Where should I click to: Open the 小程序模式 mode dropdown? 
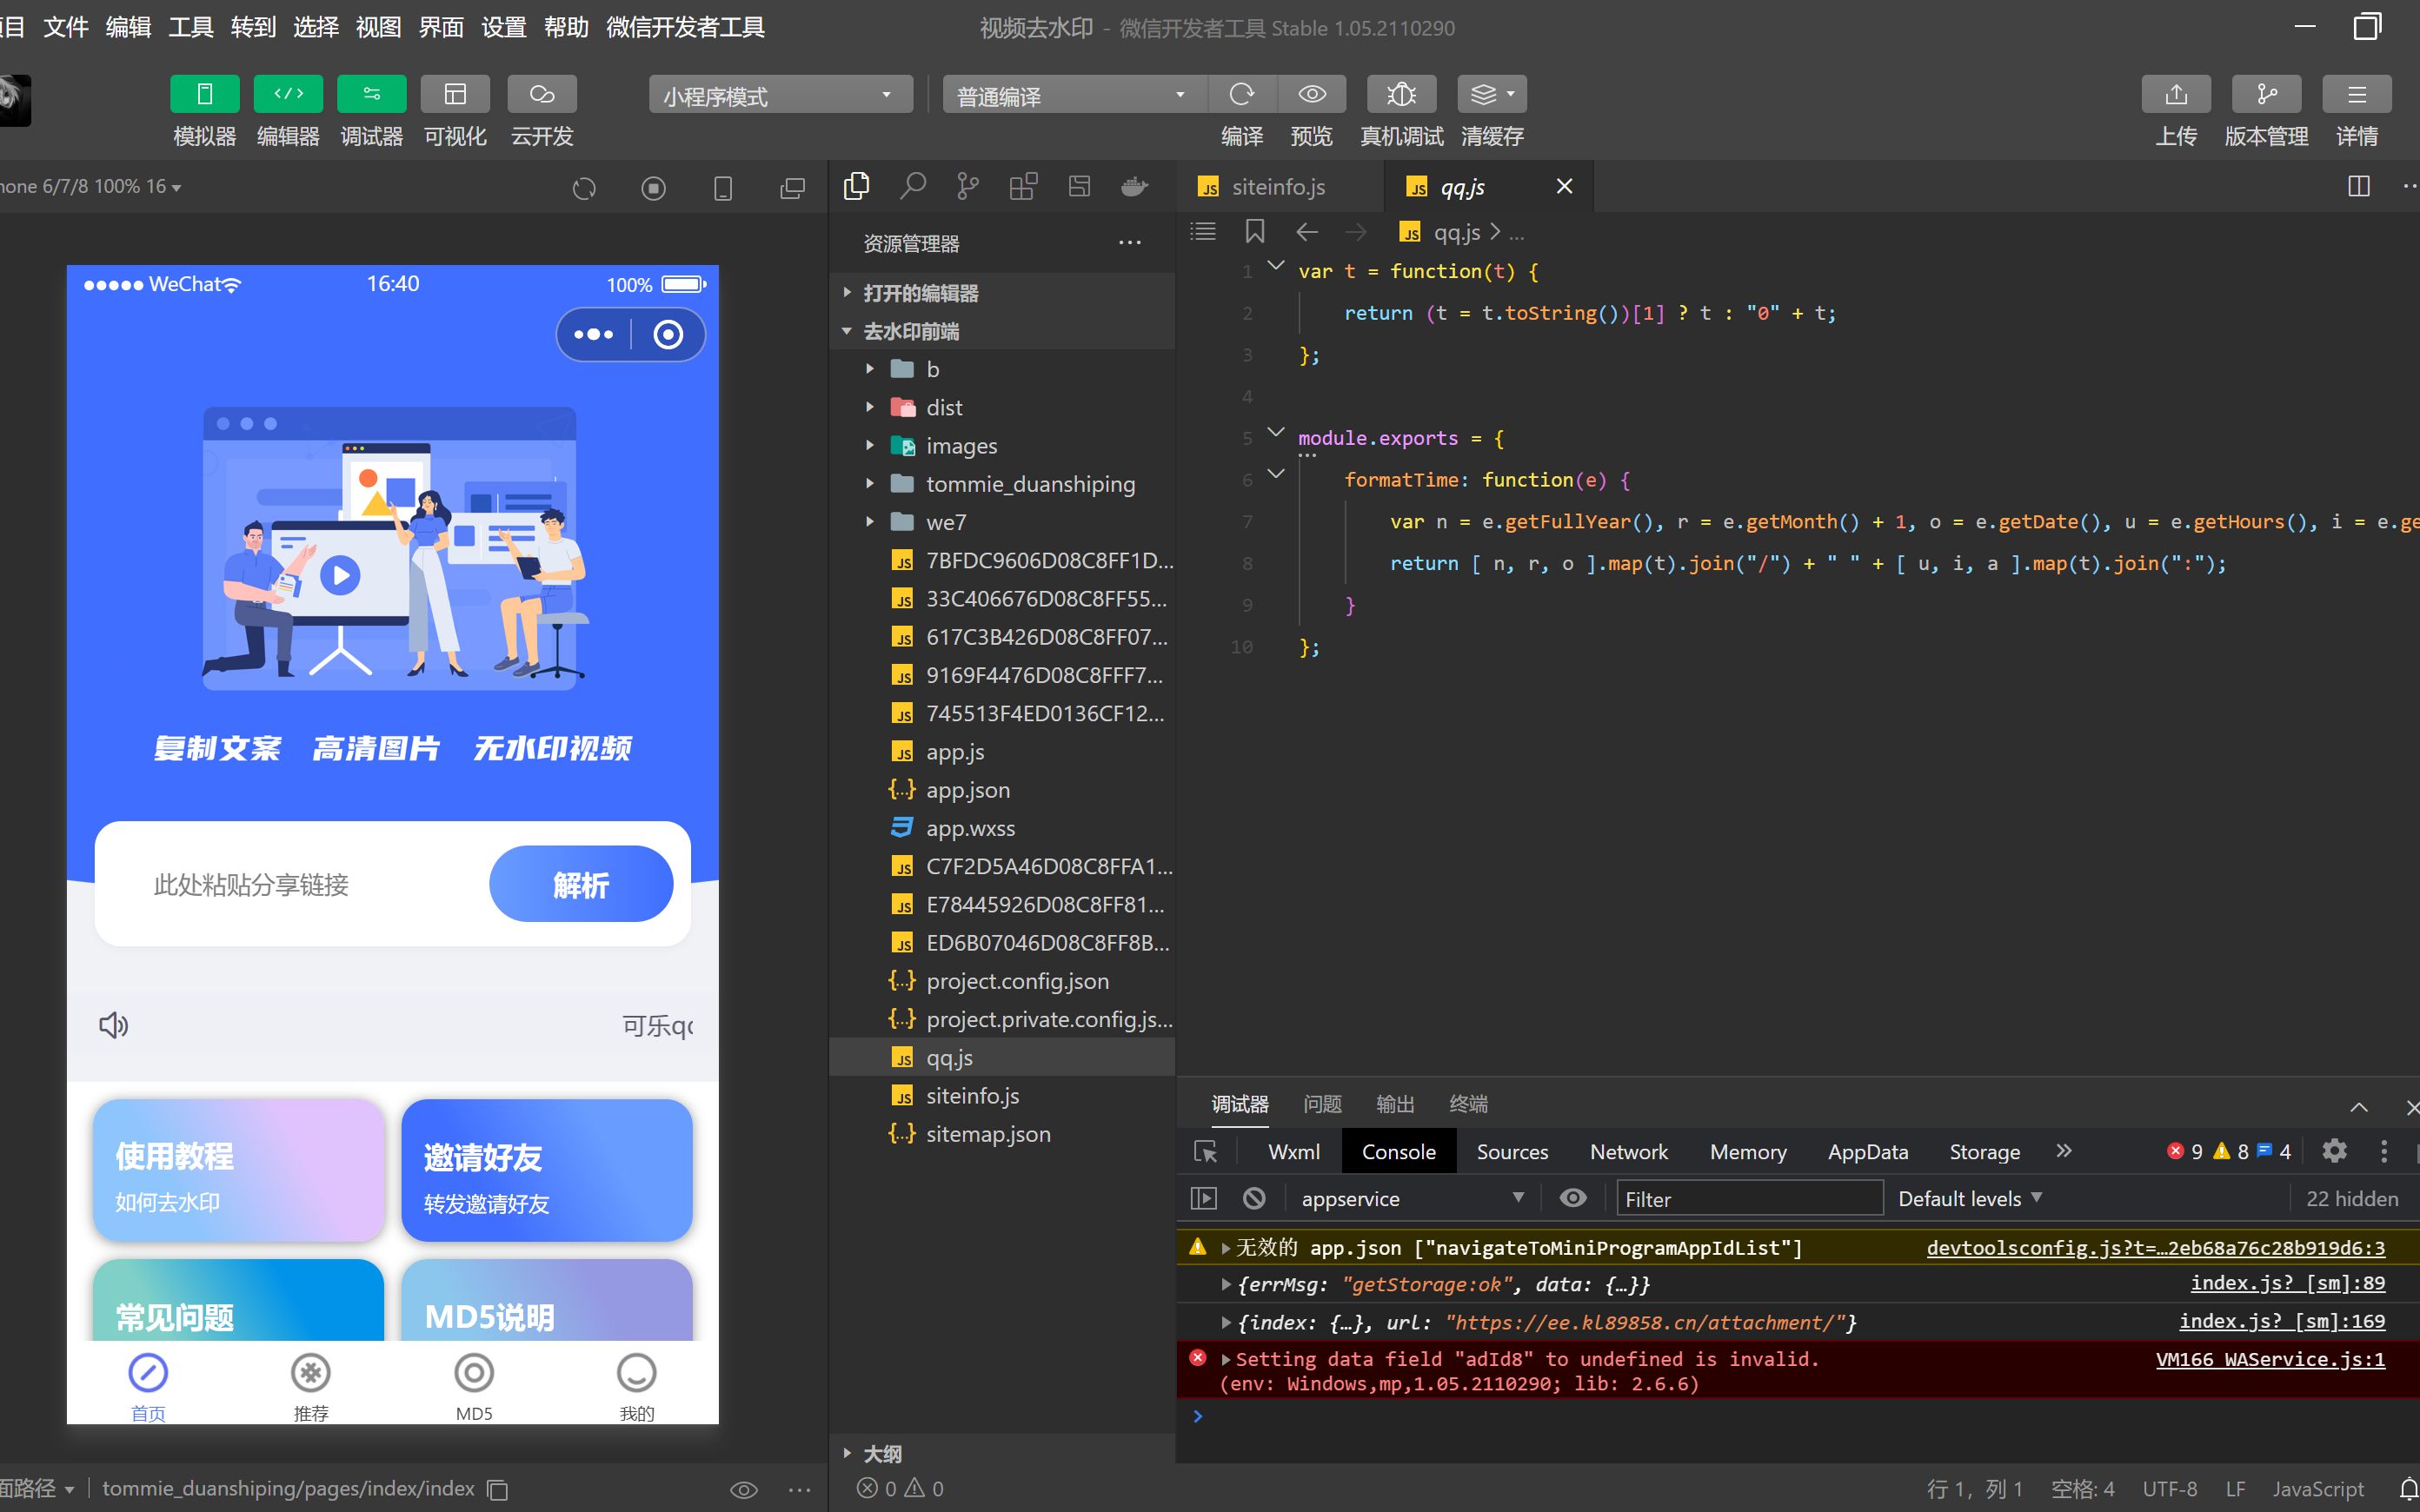(x=780, y=95)
